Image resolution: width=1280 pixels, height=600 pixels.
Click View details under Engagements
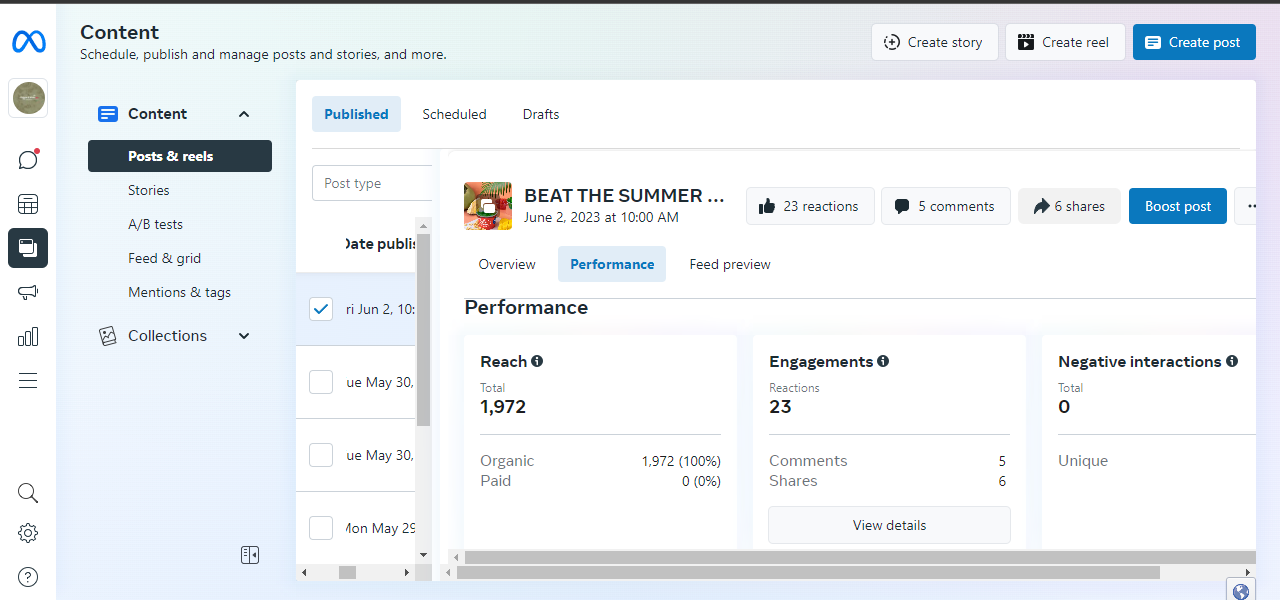coord(889,525)
